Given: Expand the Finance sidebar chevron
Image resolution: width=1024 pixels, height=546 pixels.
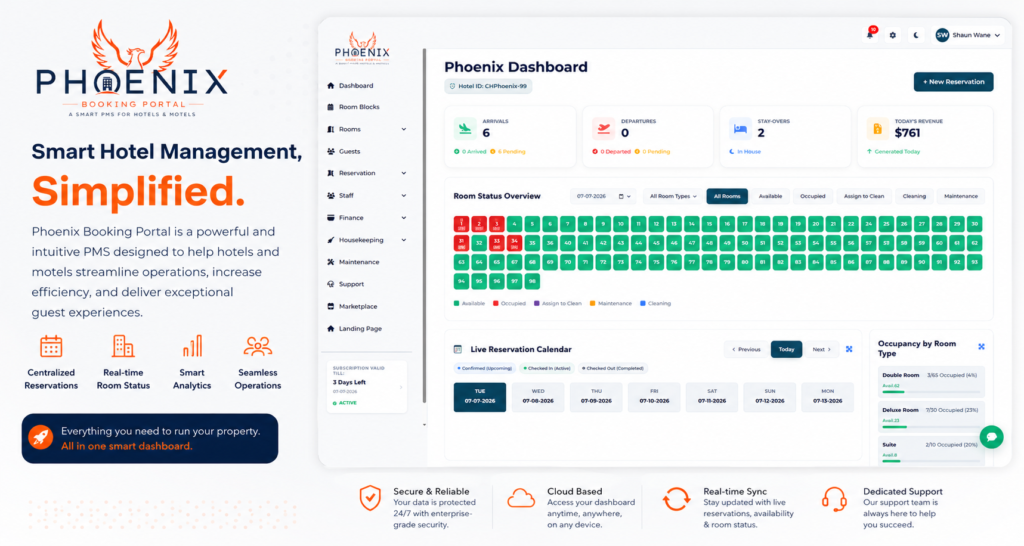Looking at the screenshot, I should point(404,217).
